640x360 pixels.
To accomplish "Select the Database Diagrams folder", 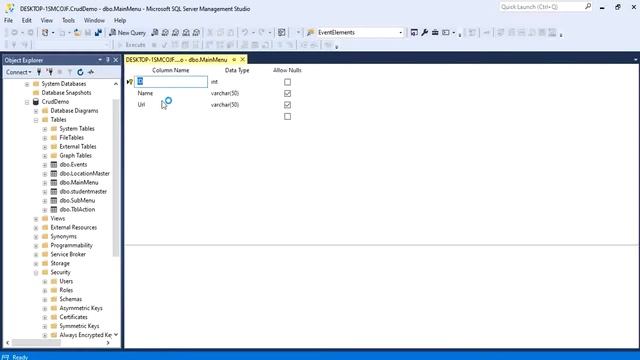I will click(x=74, y=111).
